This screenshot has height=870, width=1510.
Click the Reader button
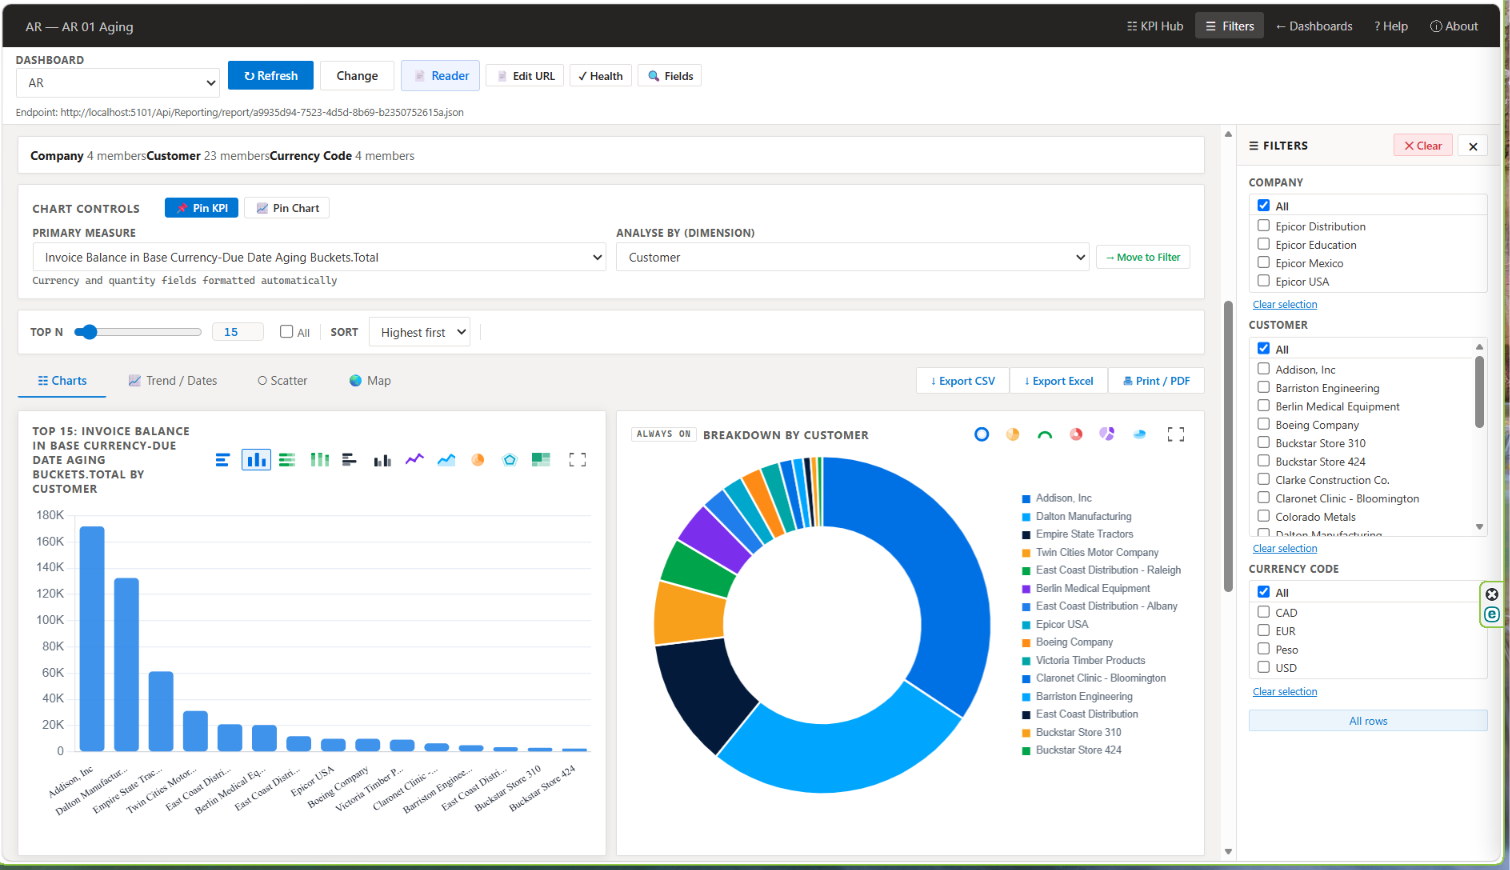(441, 76)
